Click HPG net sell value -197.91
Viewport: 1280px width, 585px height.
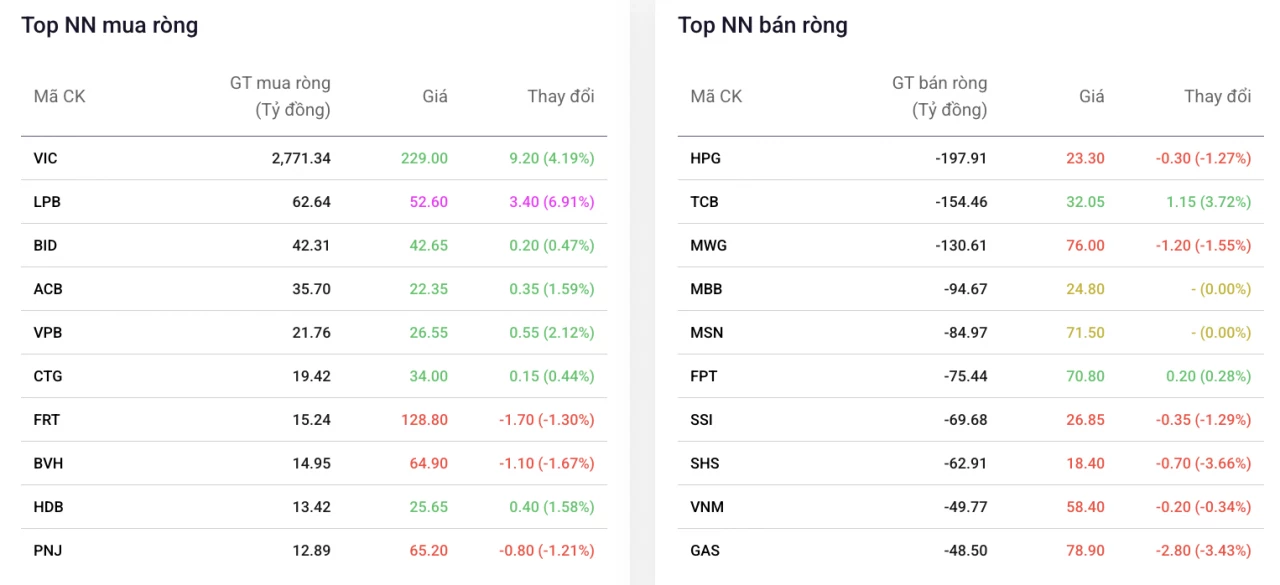(x=961, y=158)
